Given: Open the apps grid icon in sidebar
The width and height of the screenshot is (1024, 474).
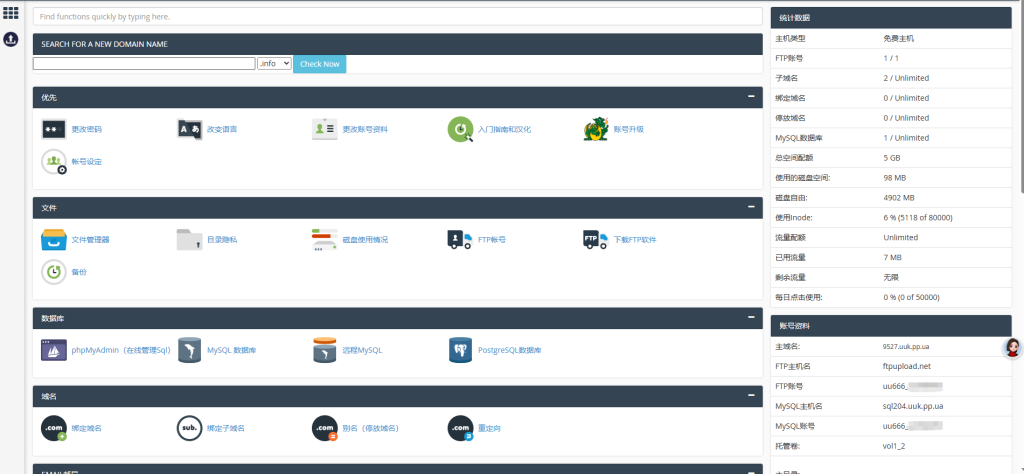Looking at the screenshot, I should click(x=10, y=12).
